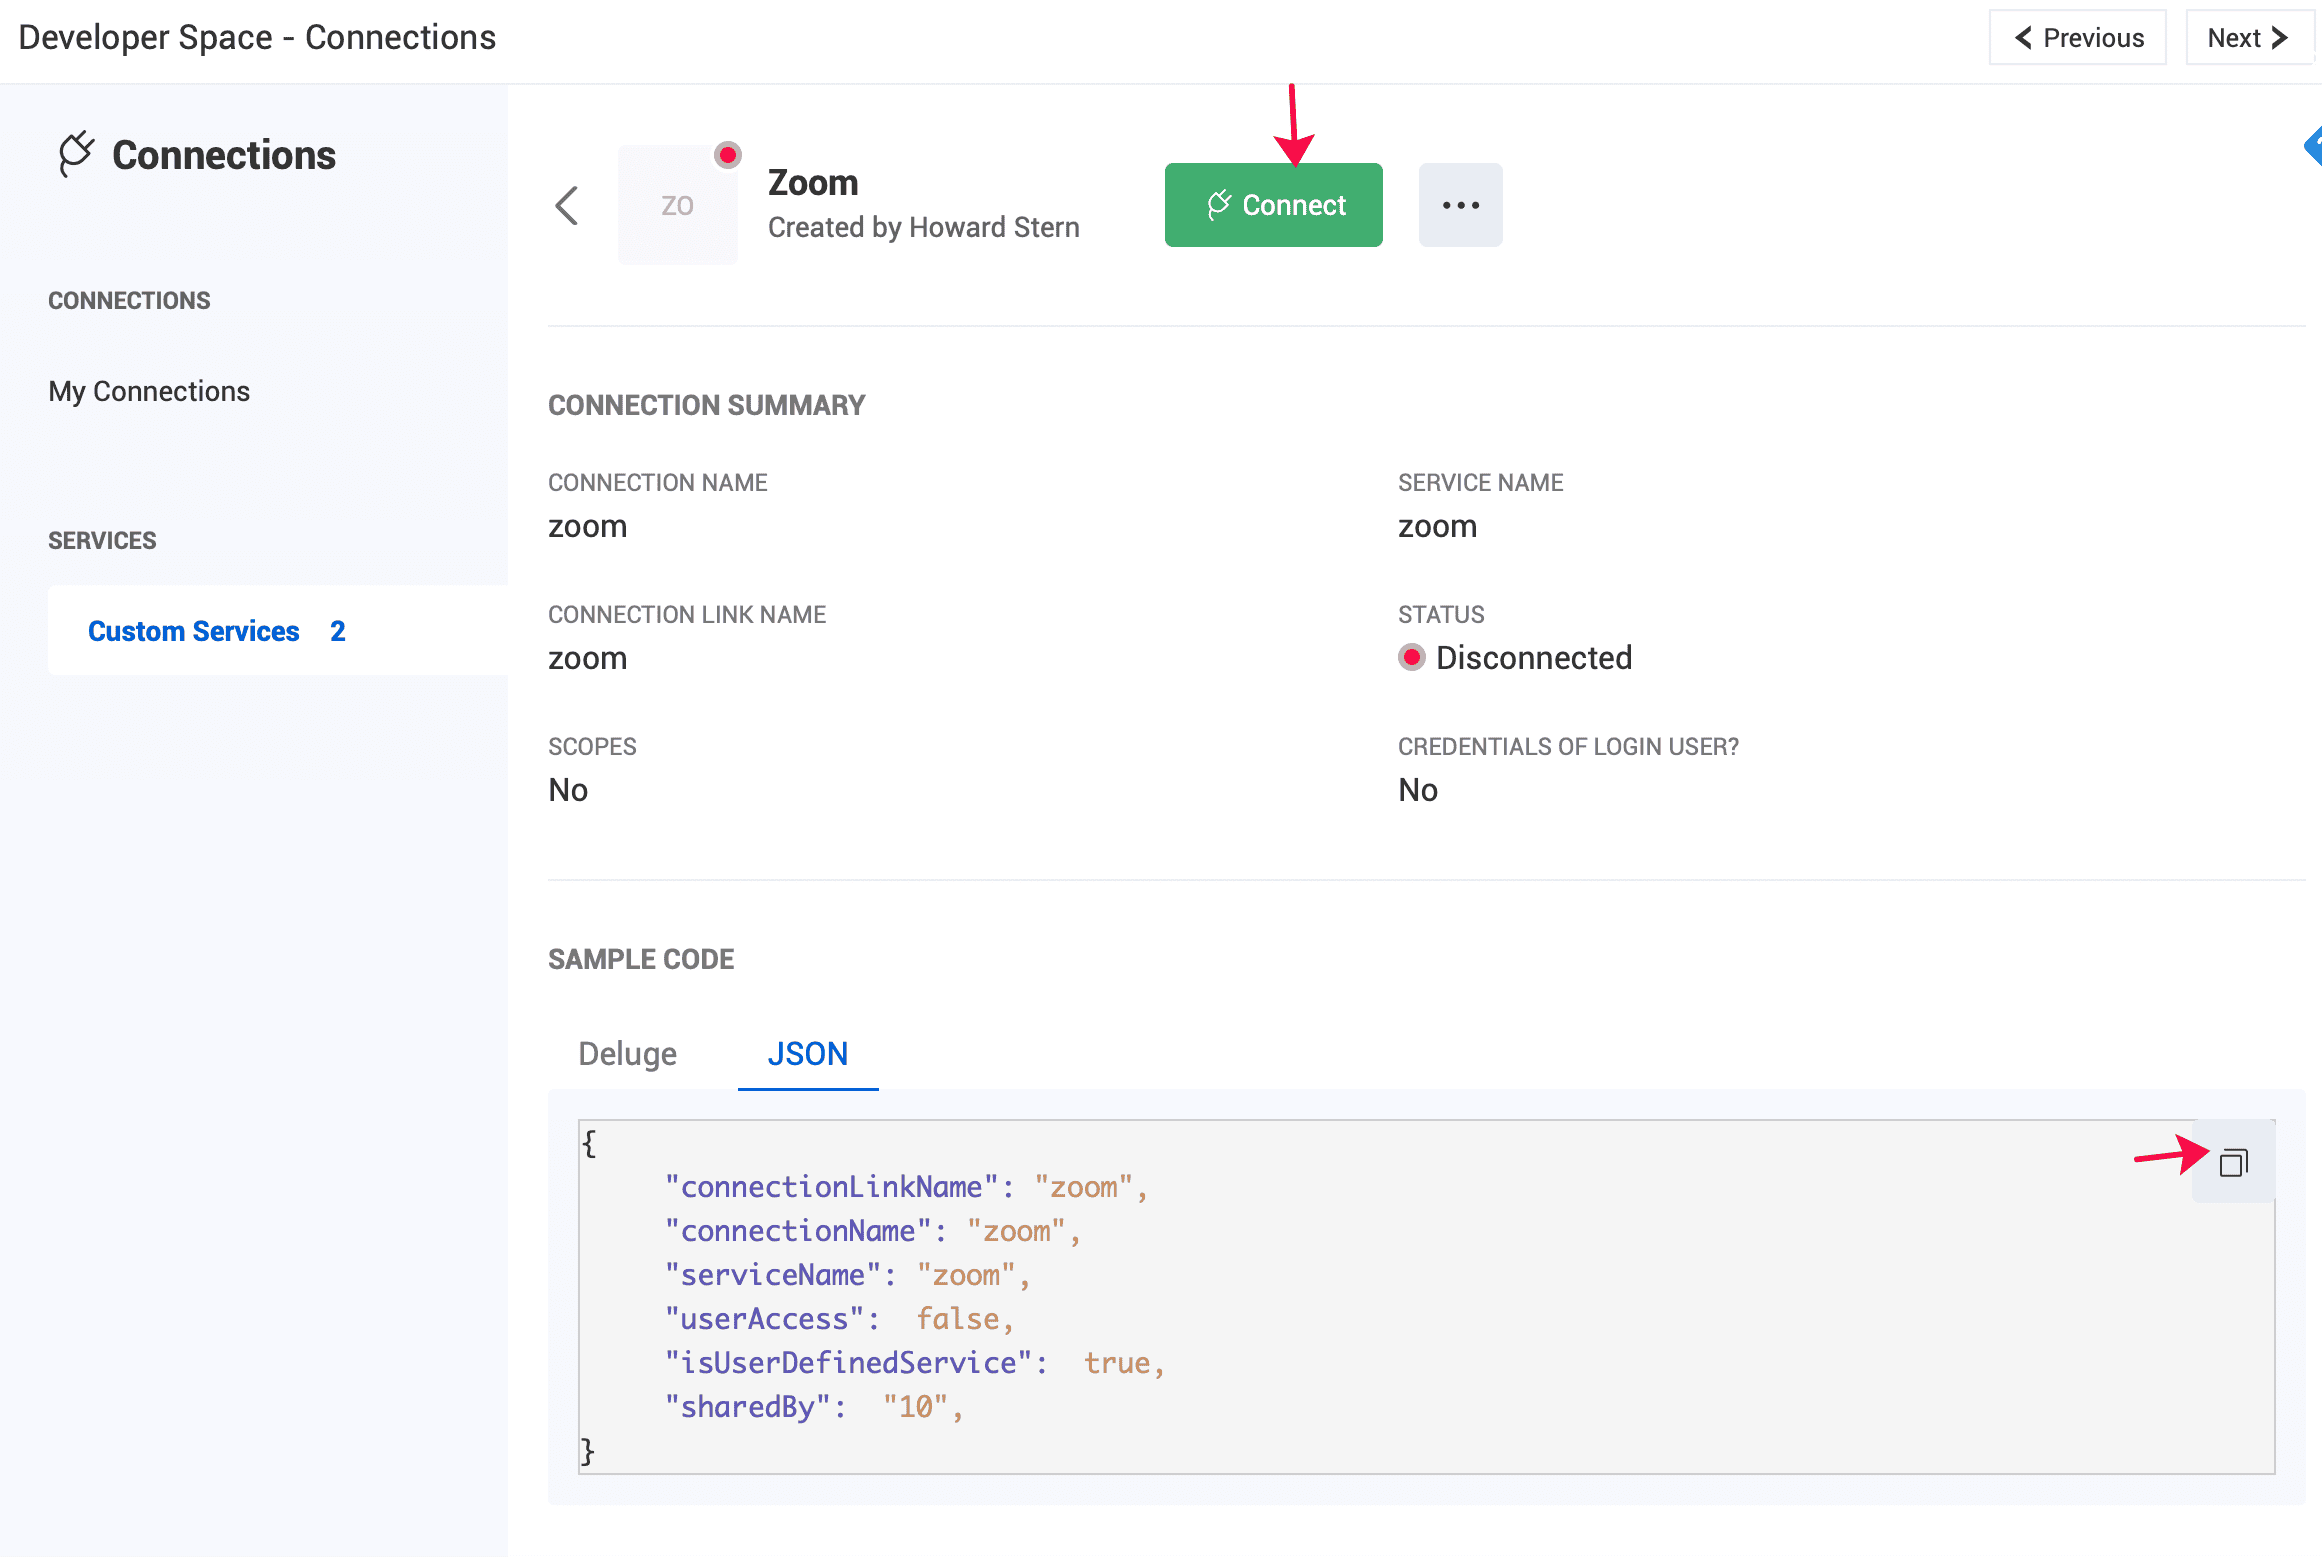Click the Previous button
The width and height of the screenshot is (2322, 1557).
click(x=2078, y=38)
